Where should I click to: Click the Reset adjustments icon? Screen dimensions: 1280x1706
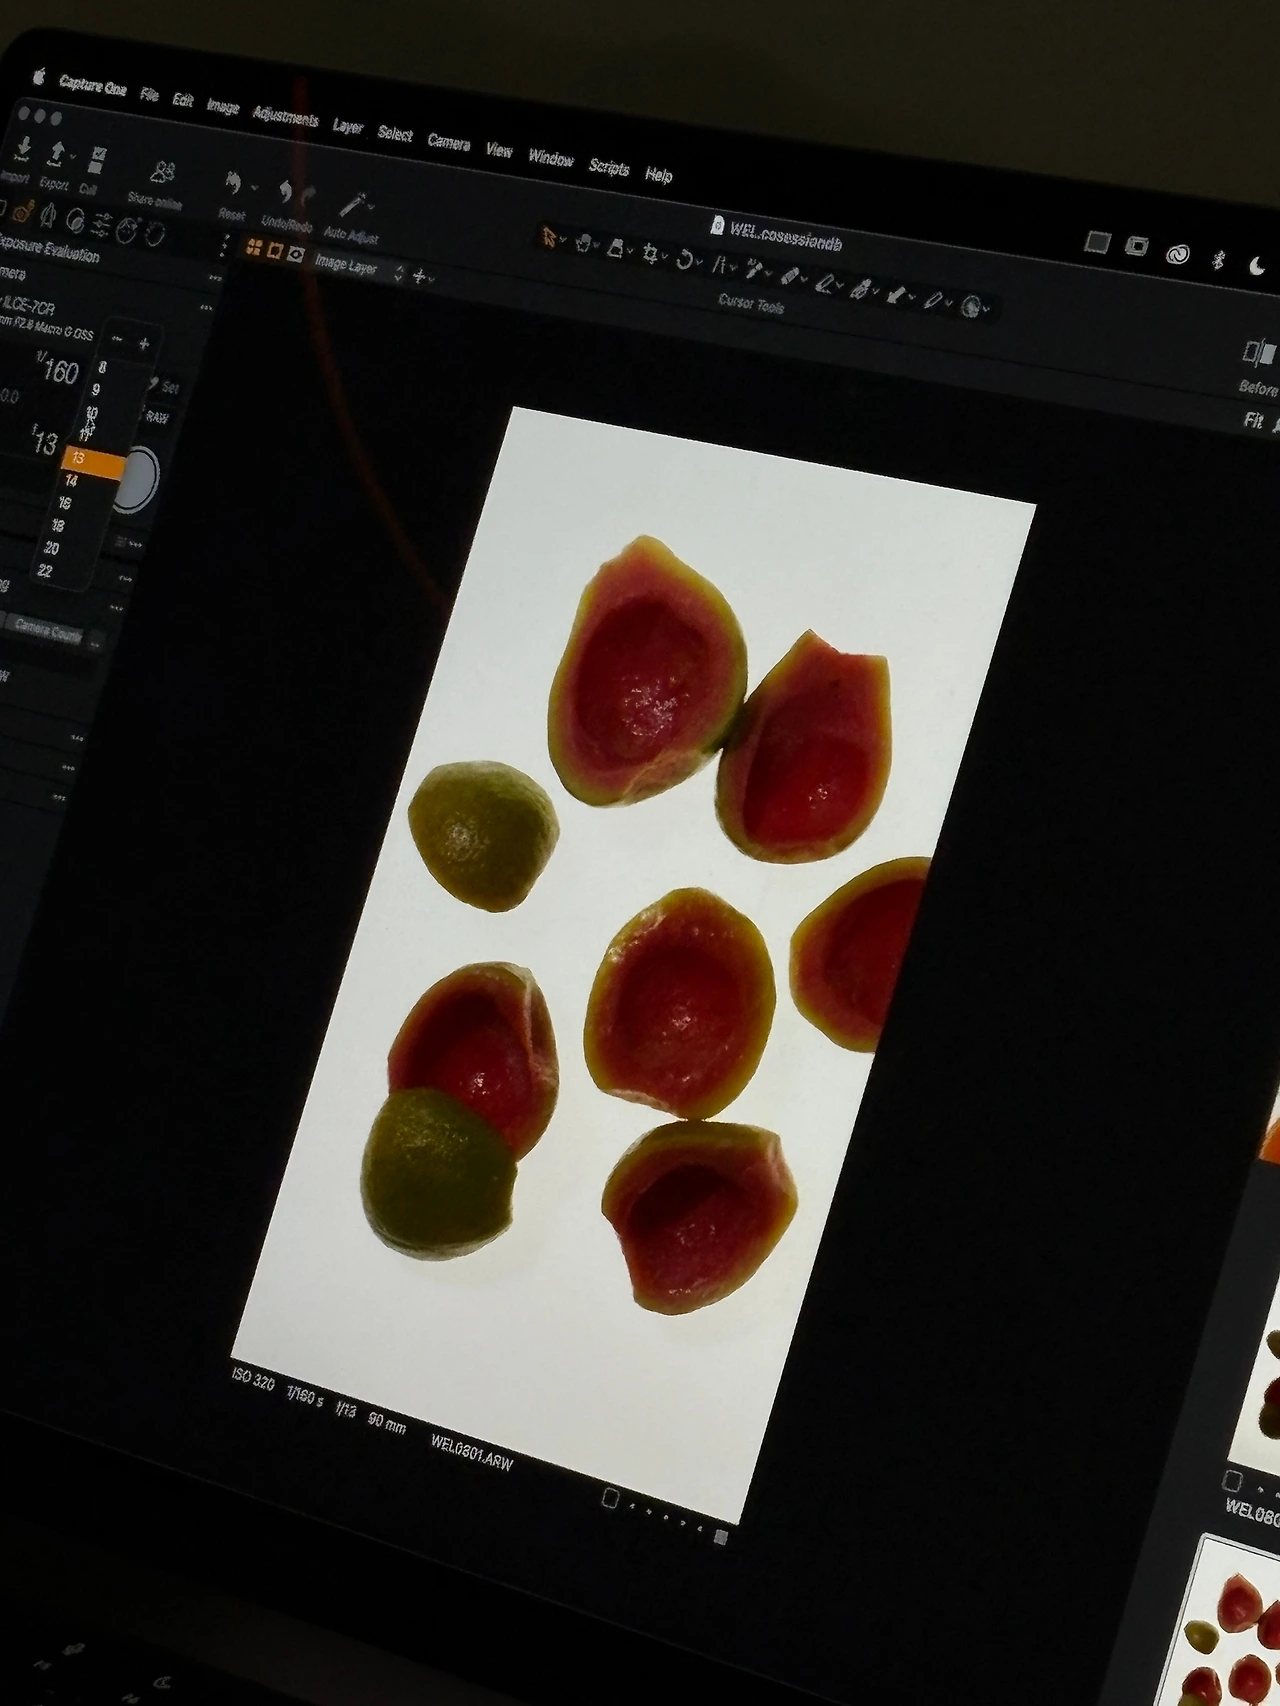click(x=233, y=184)
